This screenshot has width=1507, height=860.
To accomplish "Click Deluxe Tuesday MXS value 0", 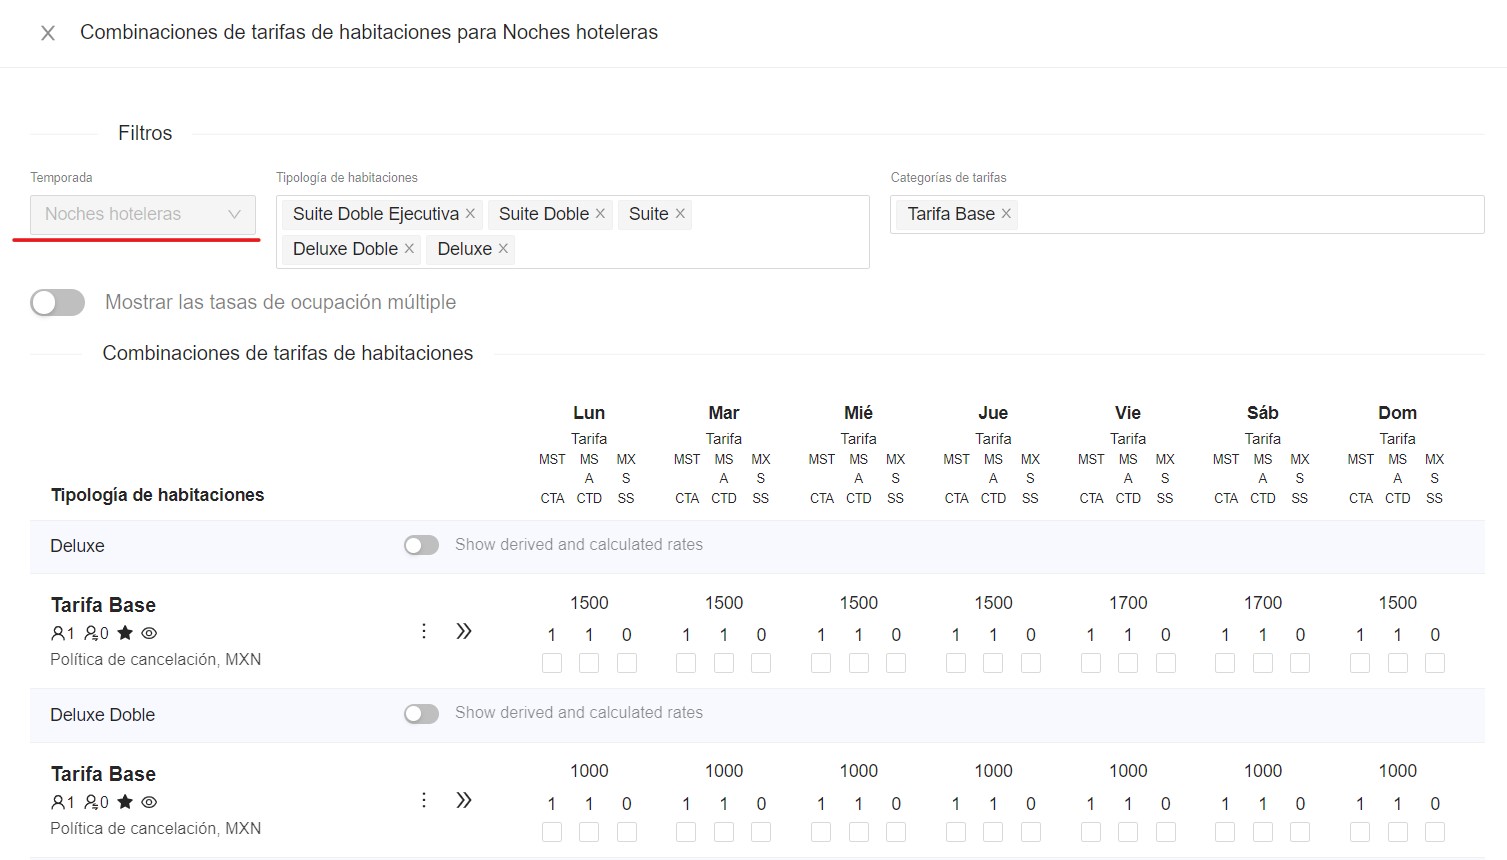I will pyautogui.click(x=761, y=635).
